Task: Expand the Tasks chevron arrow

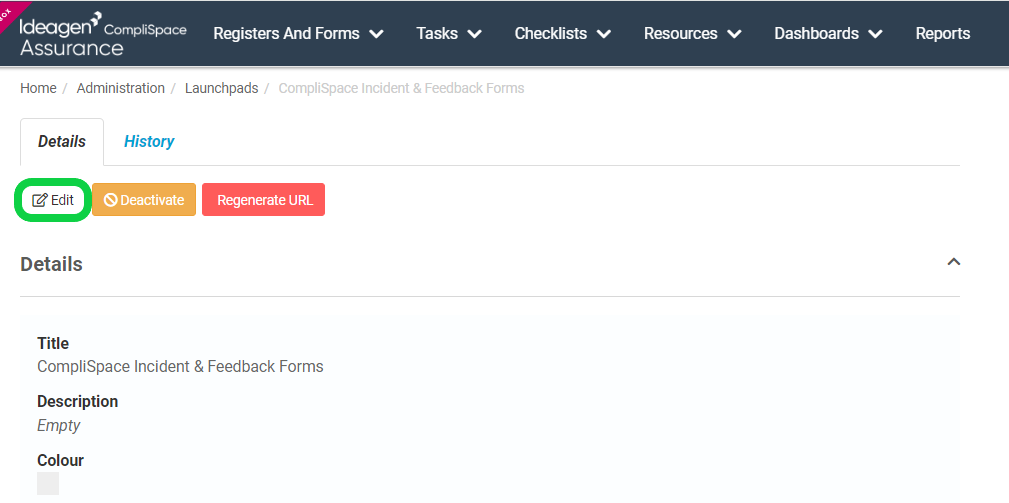Action: [x=474, y=34]
